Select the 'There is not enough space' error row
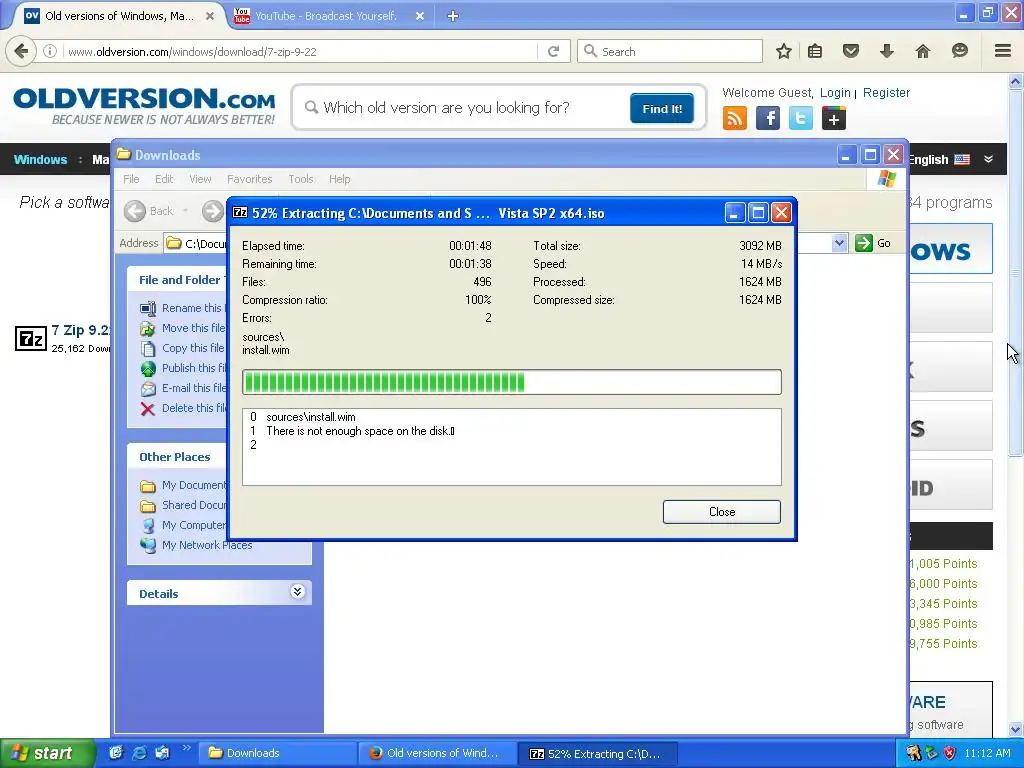The width and height of the screenshot is (1024, 768). pyautogui.click(x=511, y=431)
